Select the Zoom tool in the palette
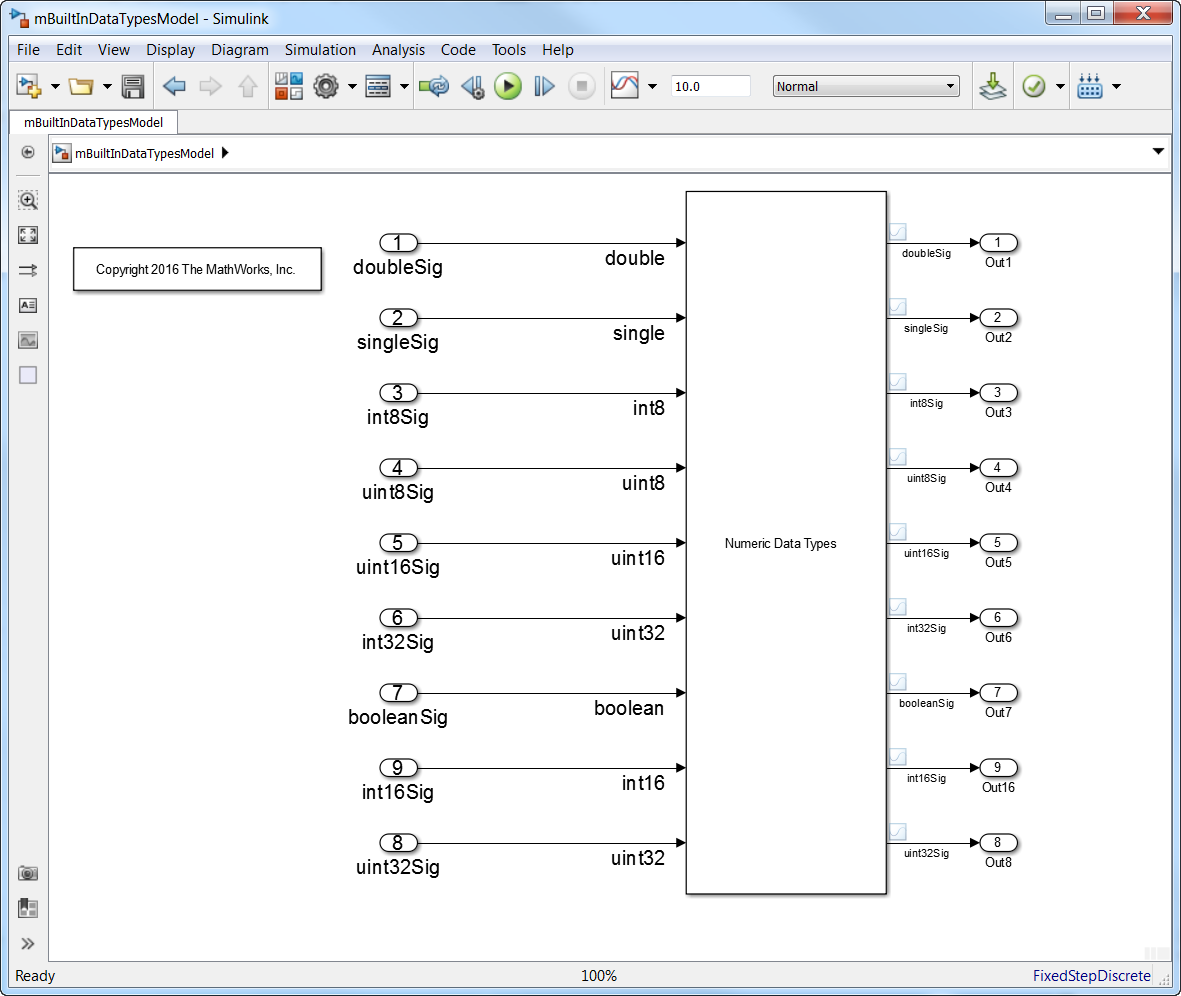This screenshot has height=996, width=1181. point(28,200)
